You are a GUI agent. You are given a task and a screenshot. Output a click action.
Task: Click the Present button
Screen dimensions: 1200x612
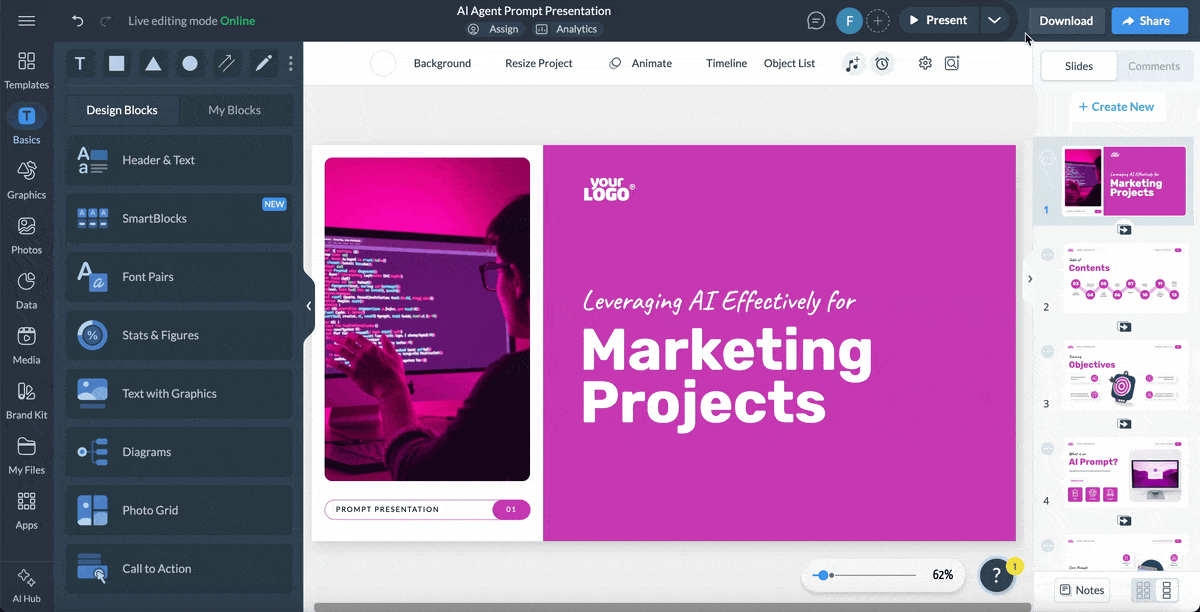[938, 20]
